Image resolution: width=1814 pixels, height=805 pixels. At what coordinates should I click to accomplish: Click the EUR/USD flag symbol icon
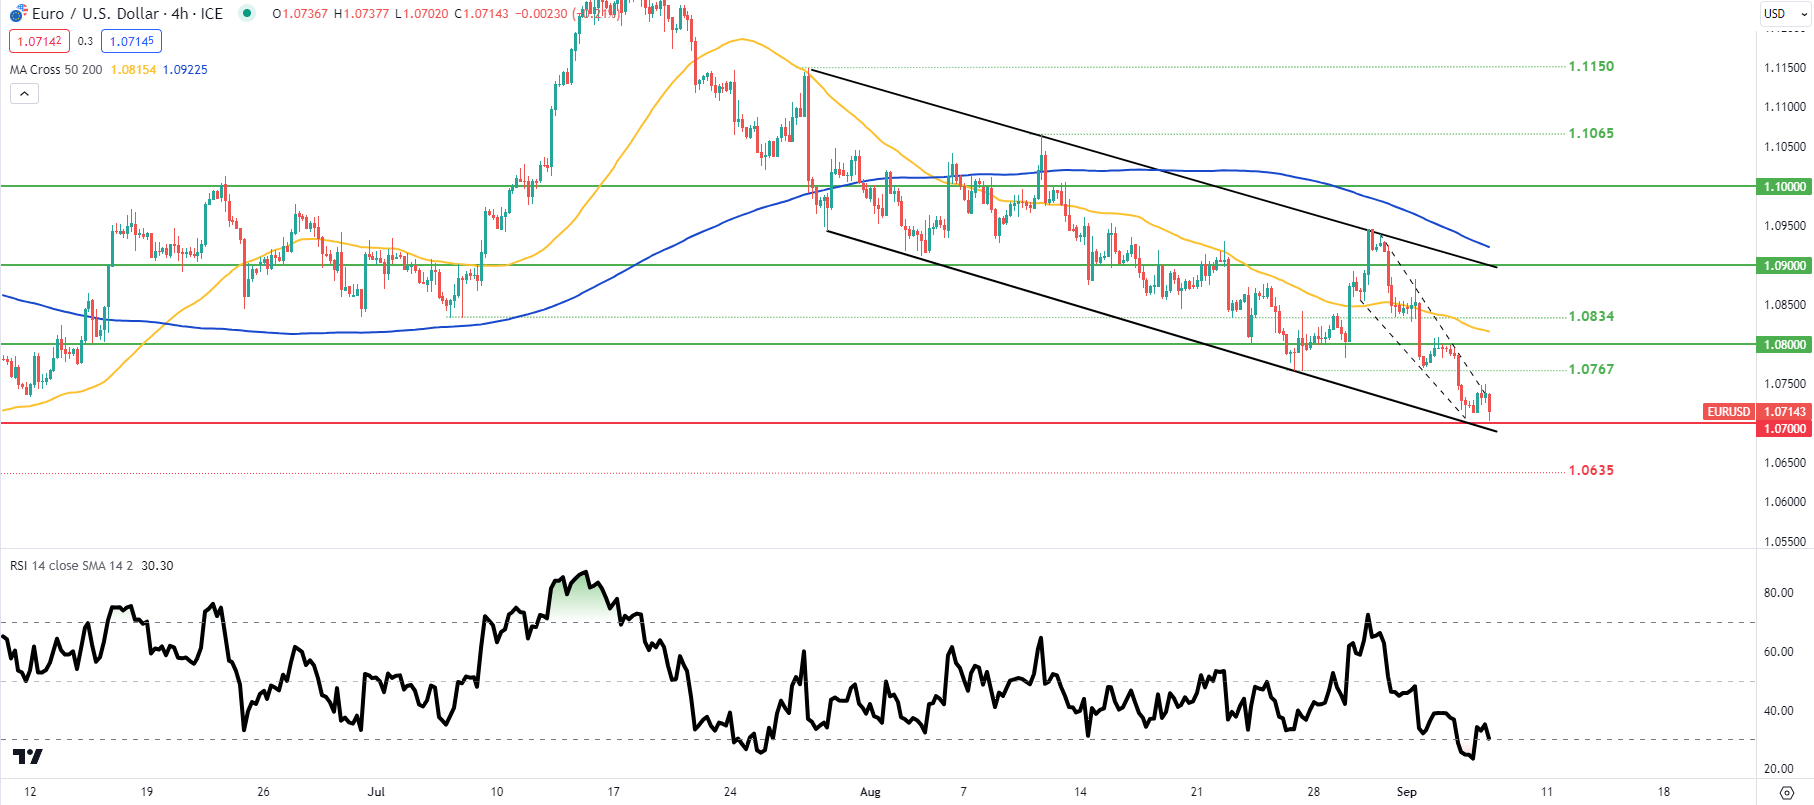pyautogui.click(x=18, y=14)
